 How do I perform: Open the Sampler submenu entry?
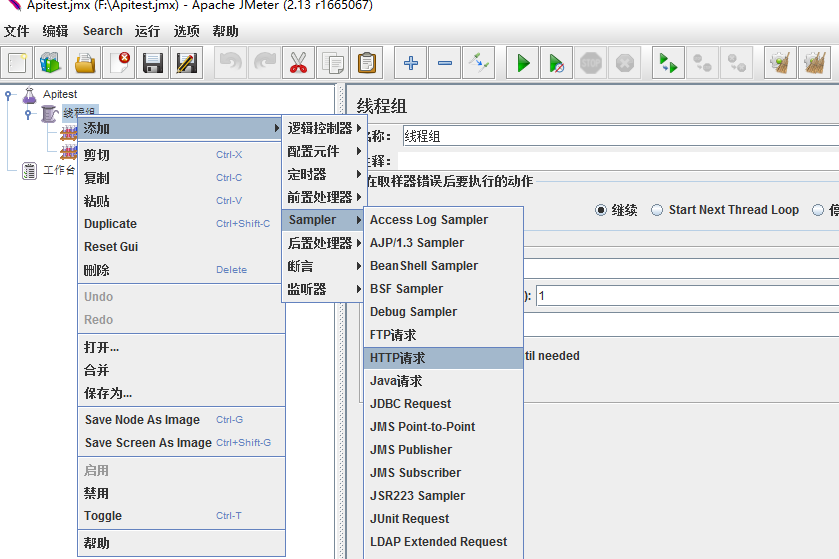click(324, 220)
